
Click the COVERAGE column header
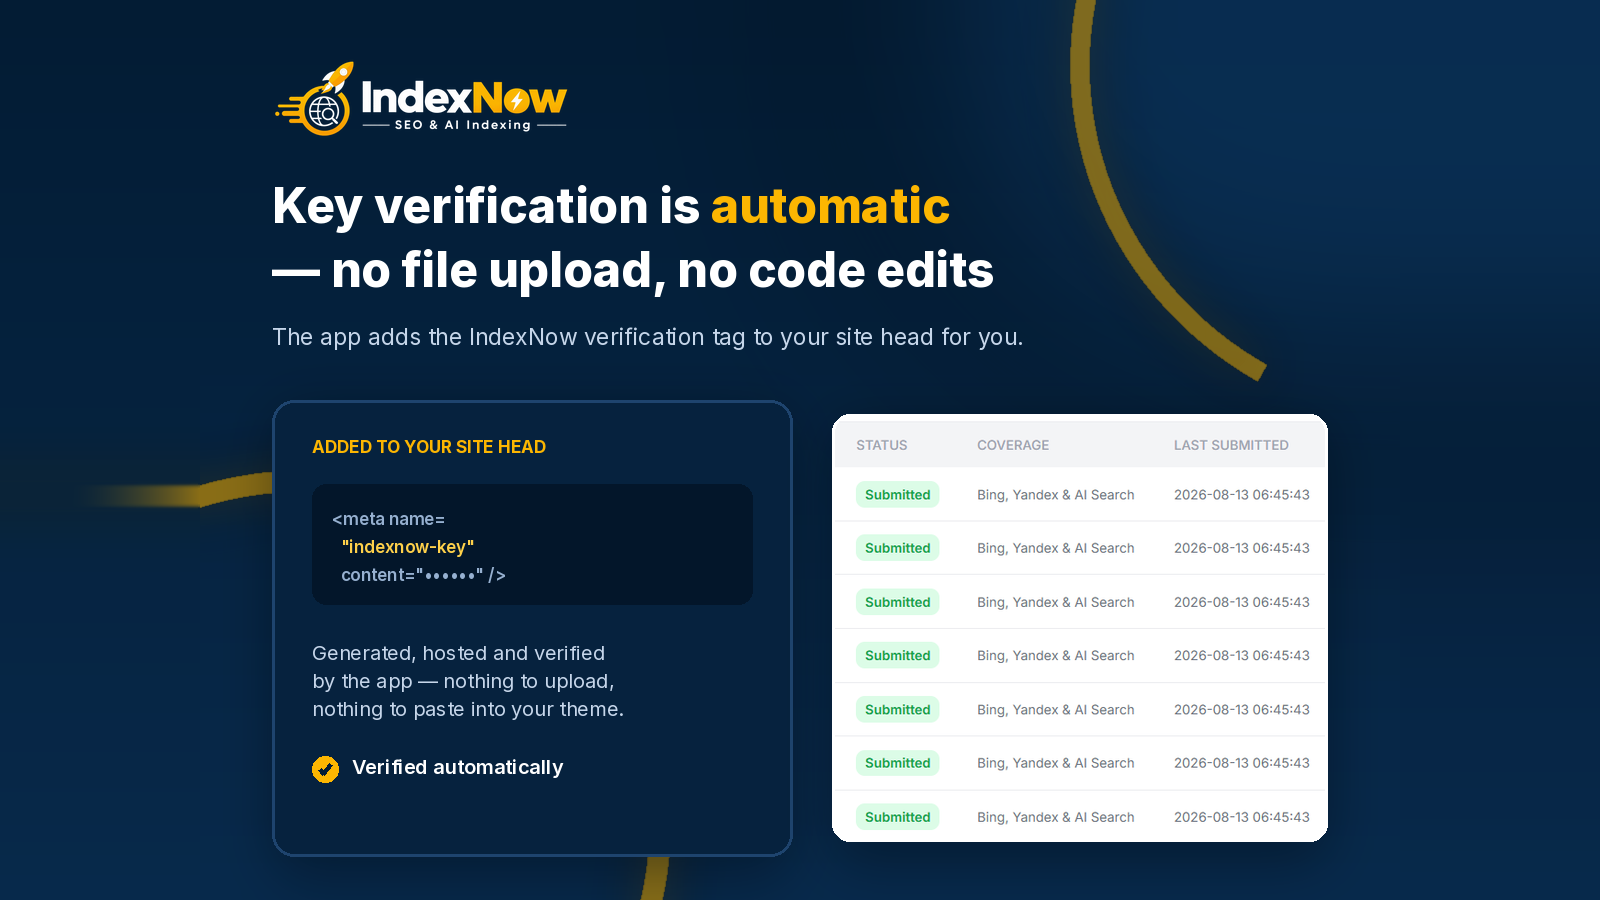click(1013, 445)
